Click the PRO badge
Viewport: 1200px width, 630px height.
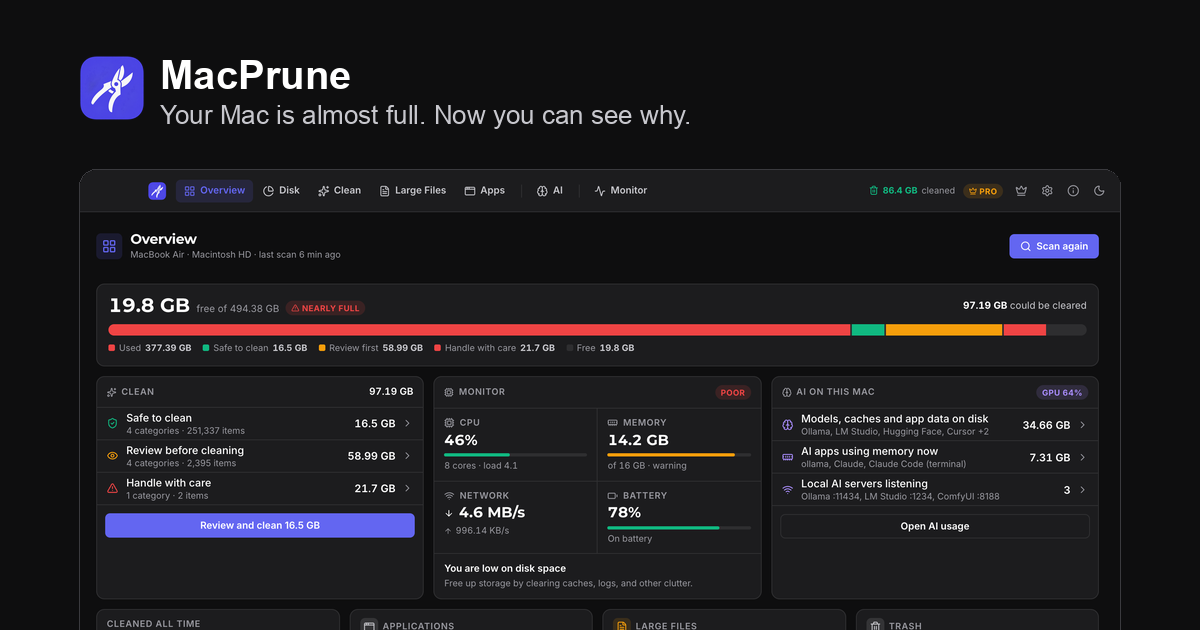pos(983,191)
